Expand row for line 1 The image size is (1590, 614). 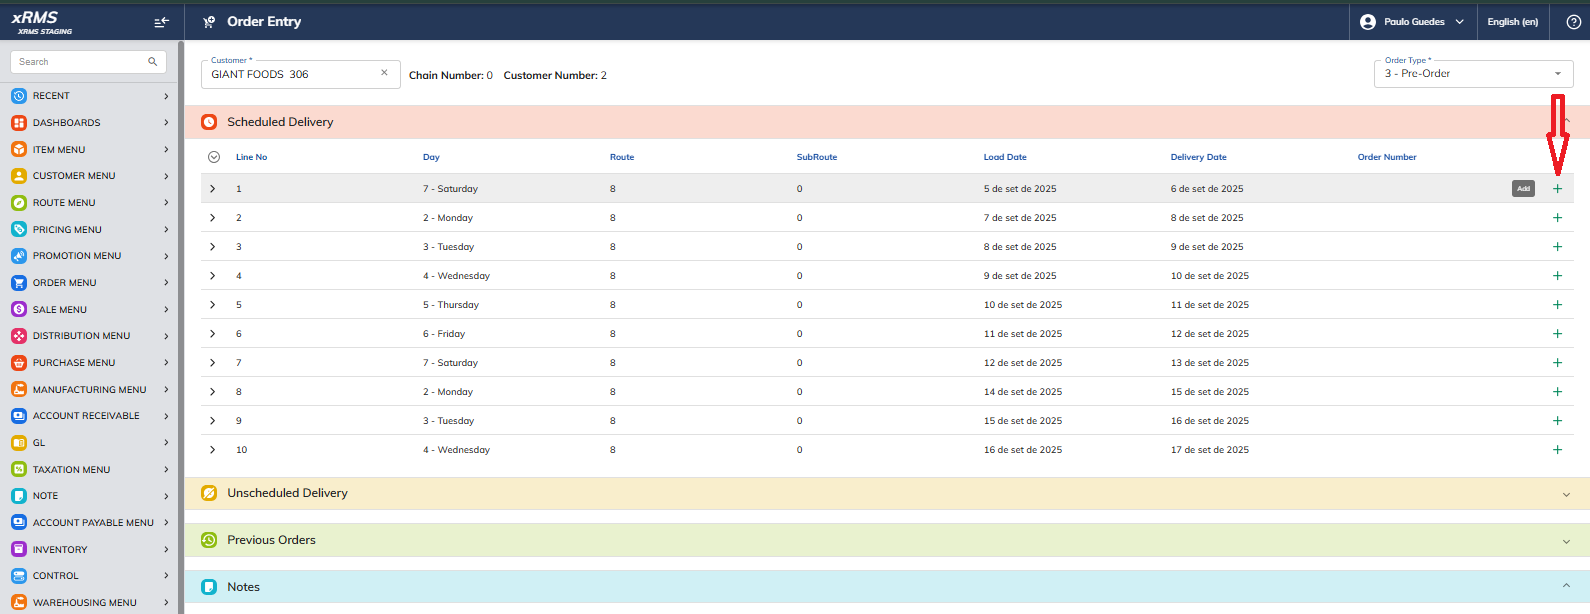point(213,189)
